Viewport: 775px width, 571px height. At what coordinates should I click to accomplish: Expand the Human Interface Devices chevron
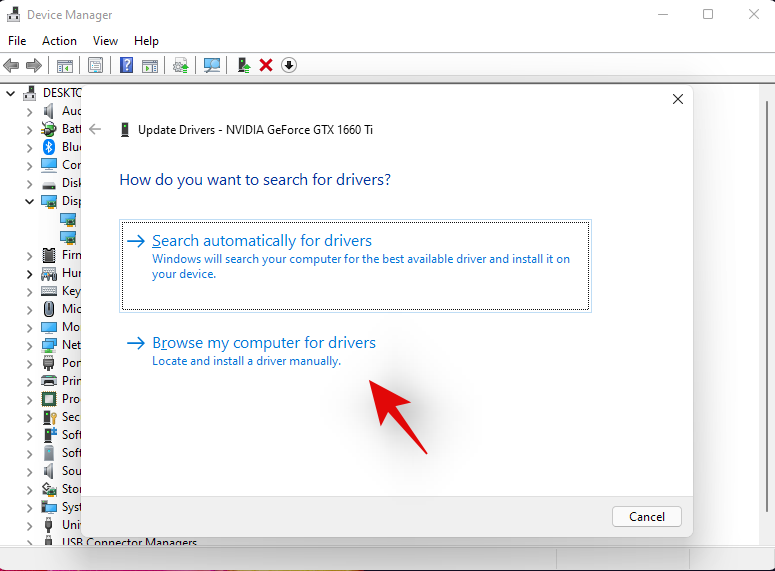tap(29, 274)
